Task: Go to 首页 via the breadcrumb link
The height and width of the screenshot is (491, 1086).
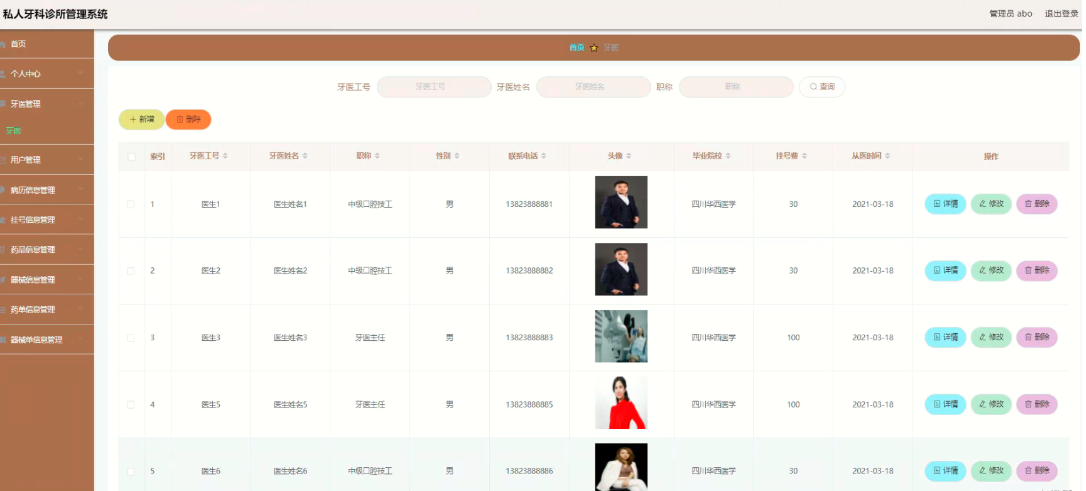Action: [576, 48]
